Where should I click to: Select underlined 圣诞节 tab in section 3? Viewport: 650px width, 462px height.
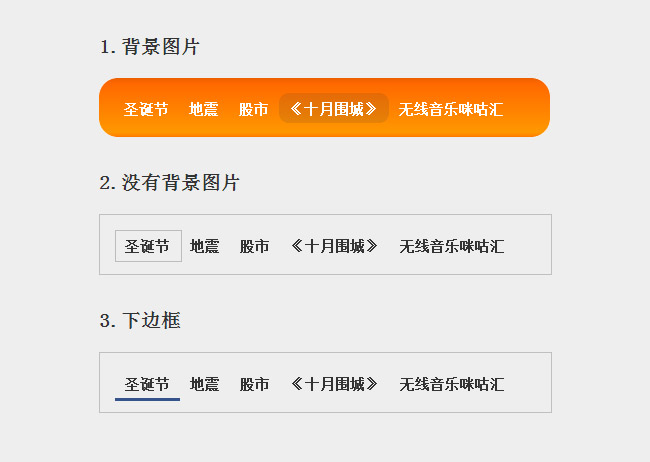(147, 384)
